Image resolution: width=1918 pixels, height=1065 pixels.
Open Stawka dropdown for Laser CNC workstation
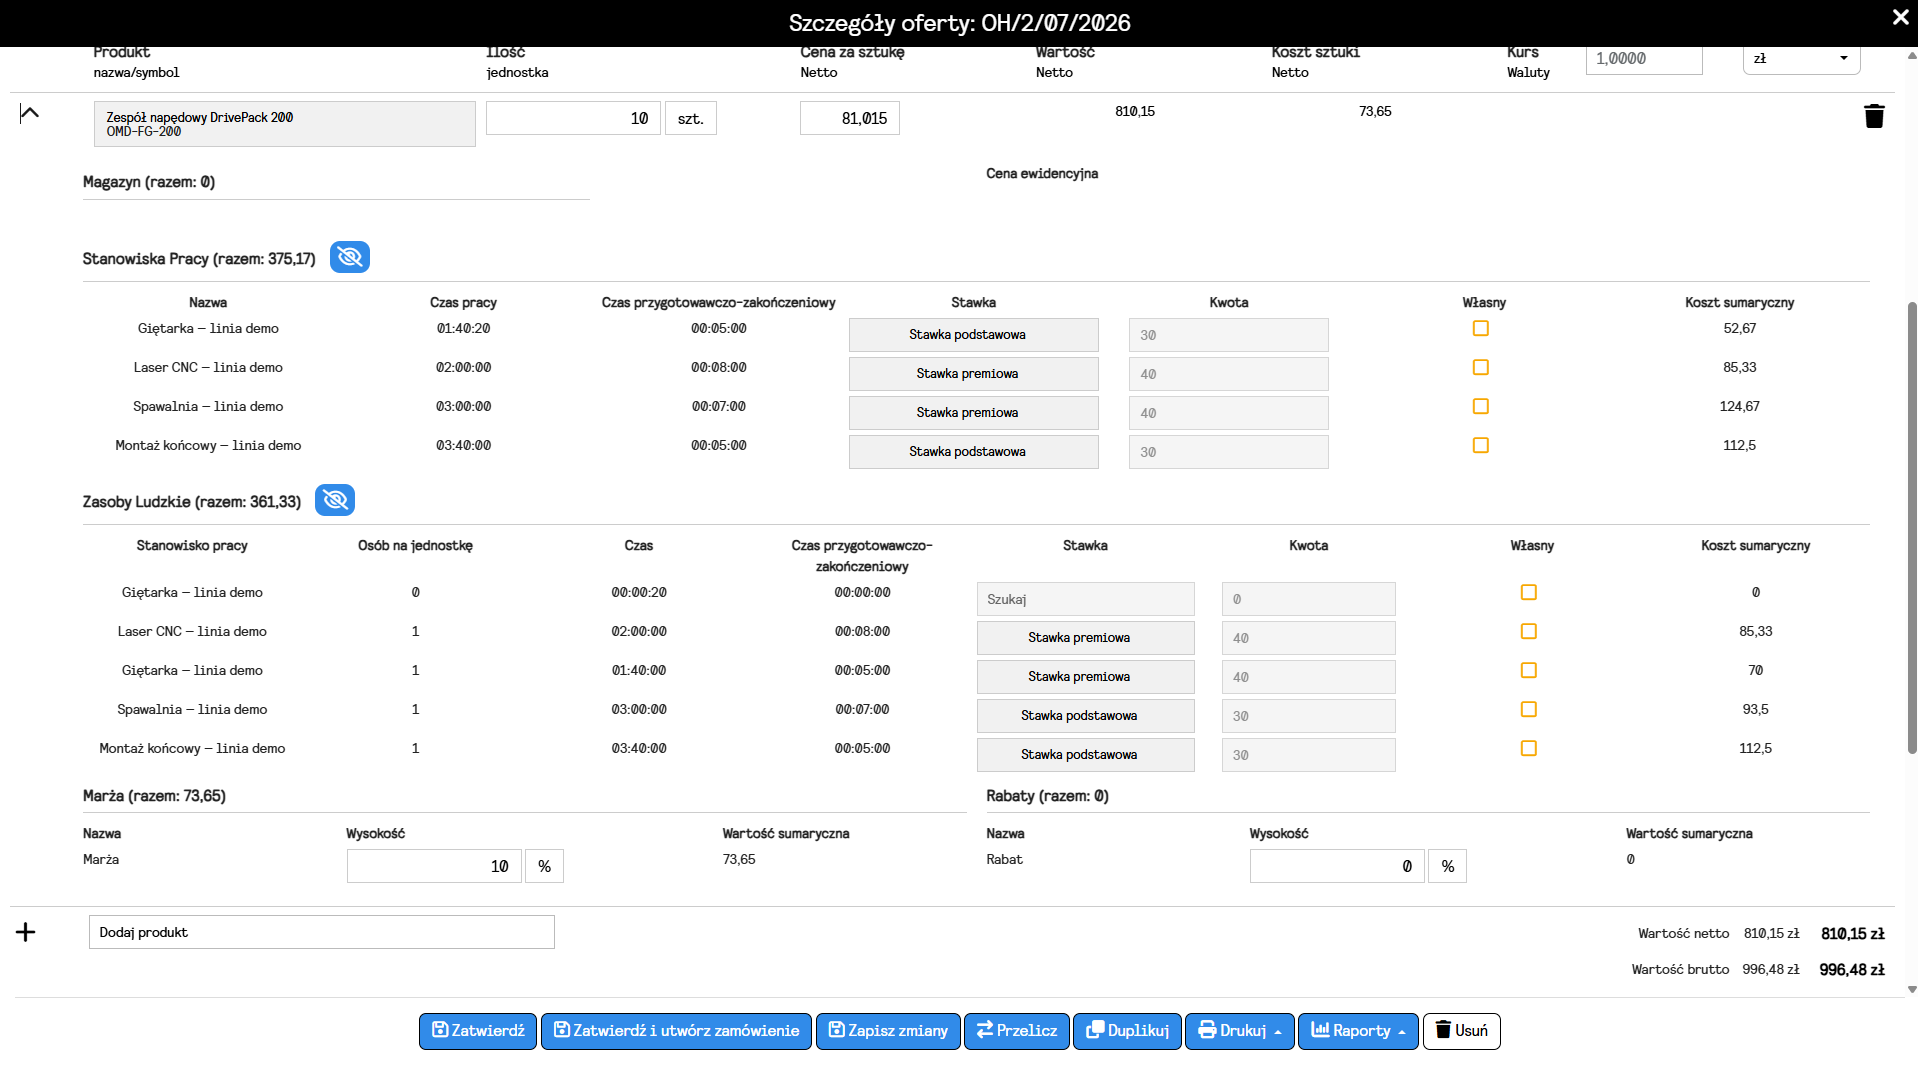pos(973,374)
